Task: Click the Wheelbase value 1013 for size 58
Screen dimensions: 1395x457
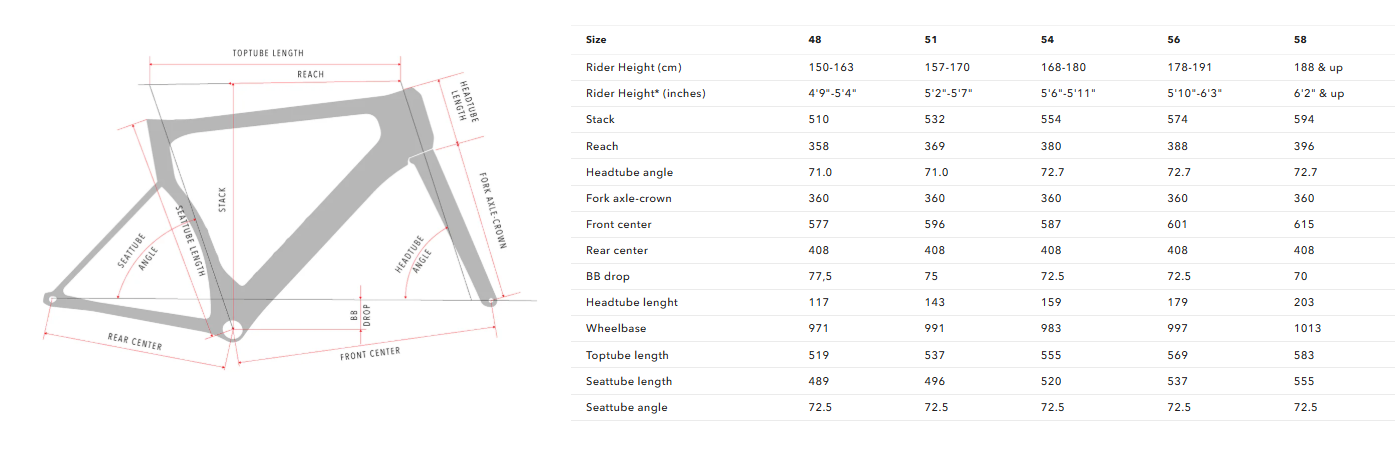Action: tap(1306, 328)
